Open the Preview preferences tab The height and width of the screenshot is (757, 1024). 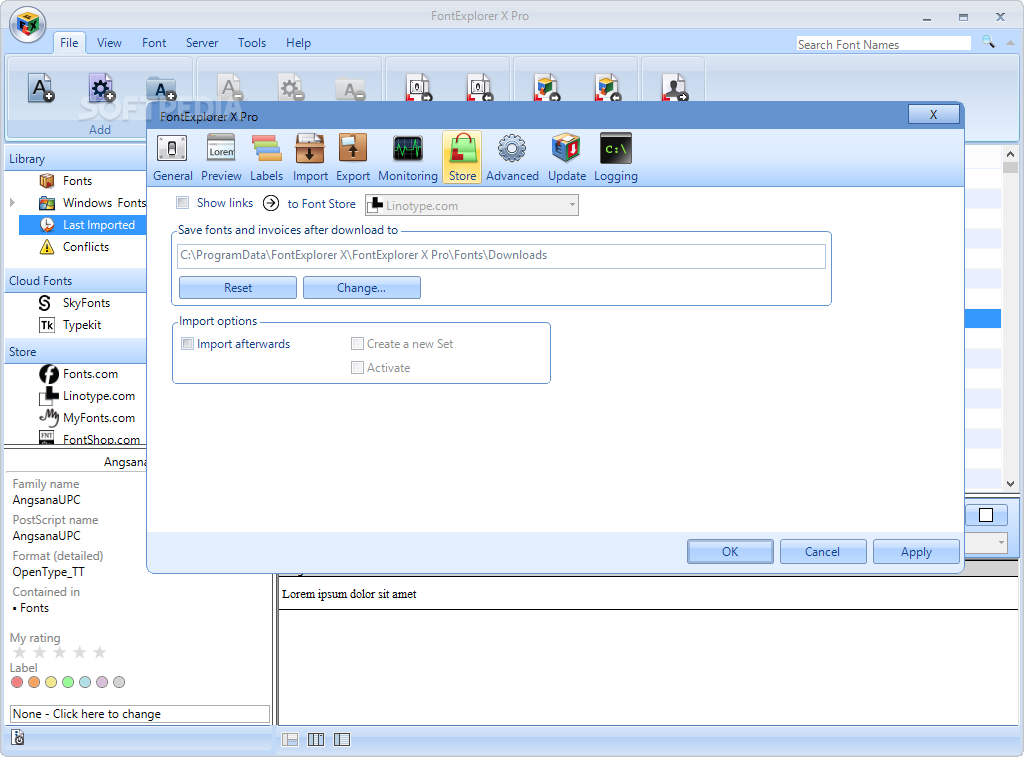tap(221, 157)
